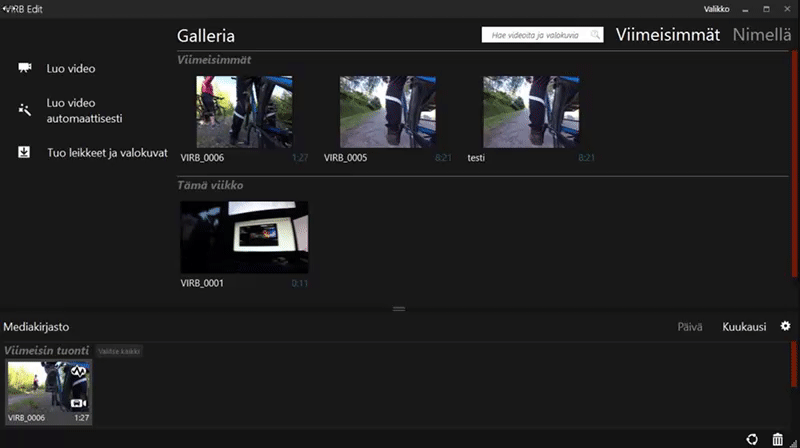This screenshot has width=800, height=448.
Task: Open the Valikko menu
Action: (716, 9)
